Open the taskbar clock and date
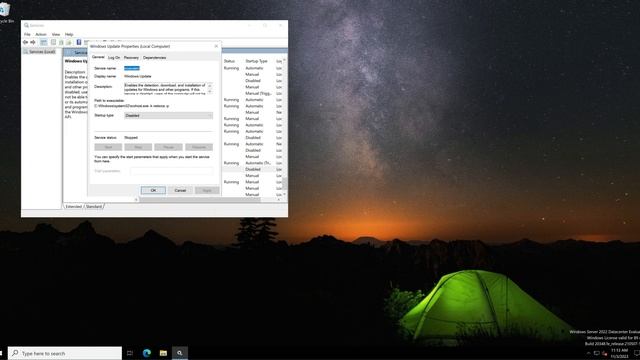This screenshot has width=640, height=360. pos(620,353)
